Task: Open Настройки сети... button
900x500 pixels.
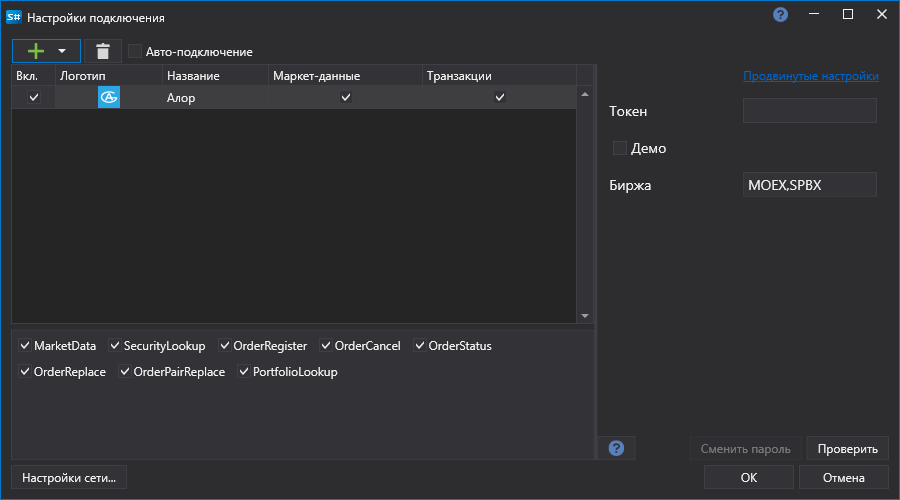Action: point(69,478)
